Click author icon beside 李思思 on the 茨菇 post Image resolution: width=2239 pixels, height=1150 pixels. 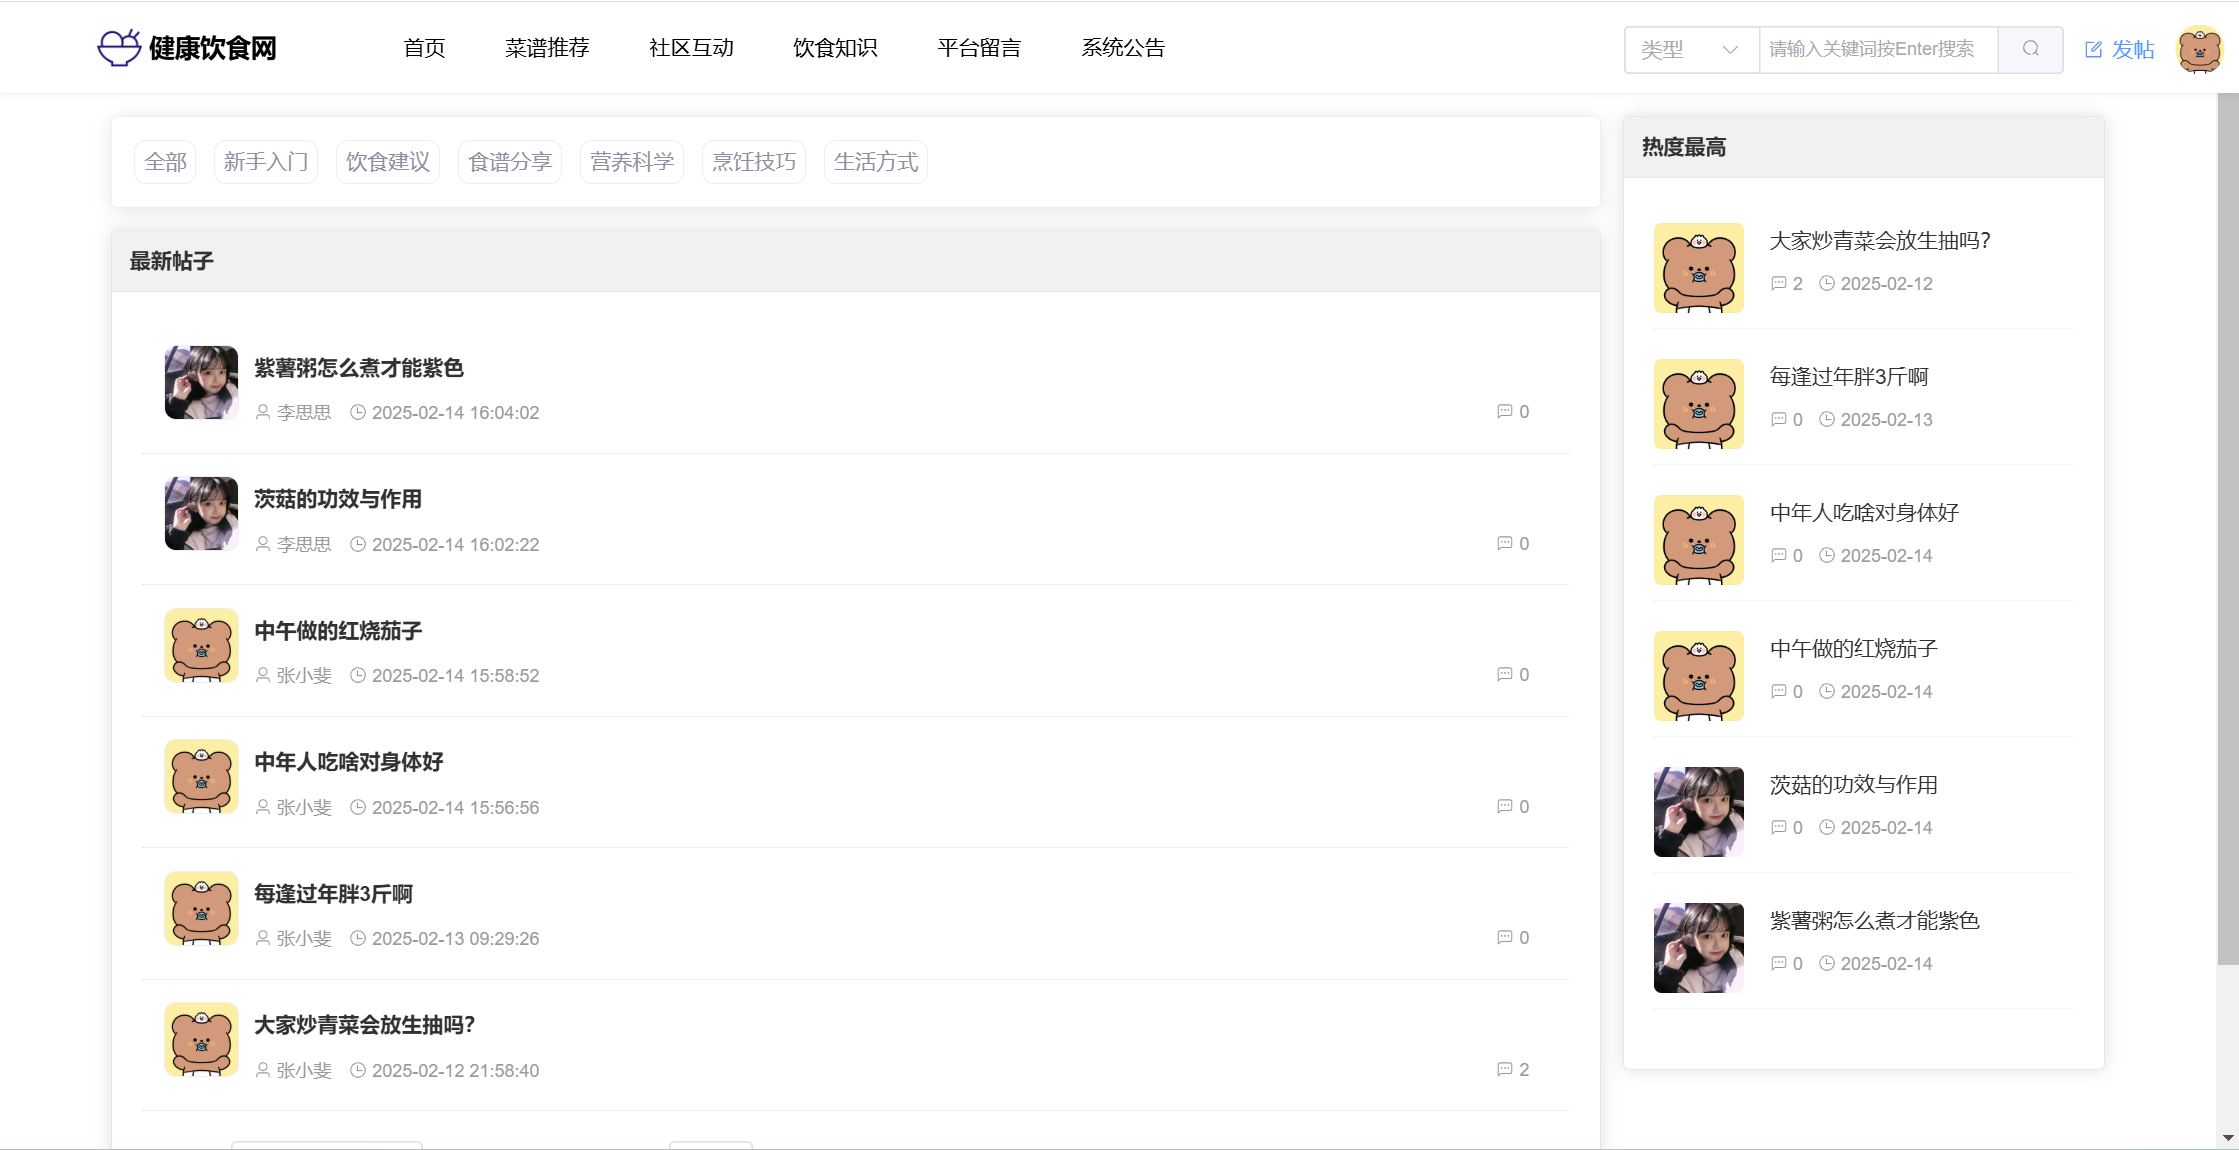tap(263, 544)
